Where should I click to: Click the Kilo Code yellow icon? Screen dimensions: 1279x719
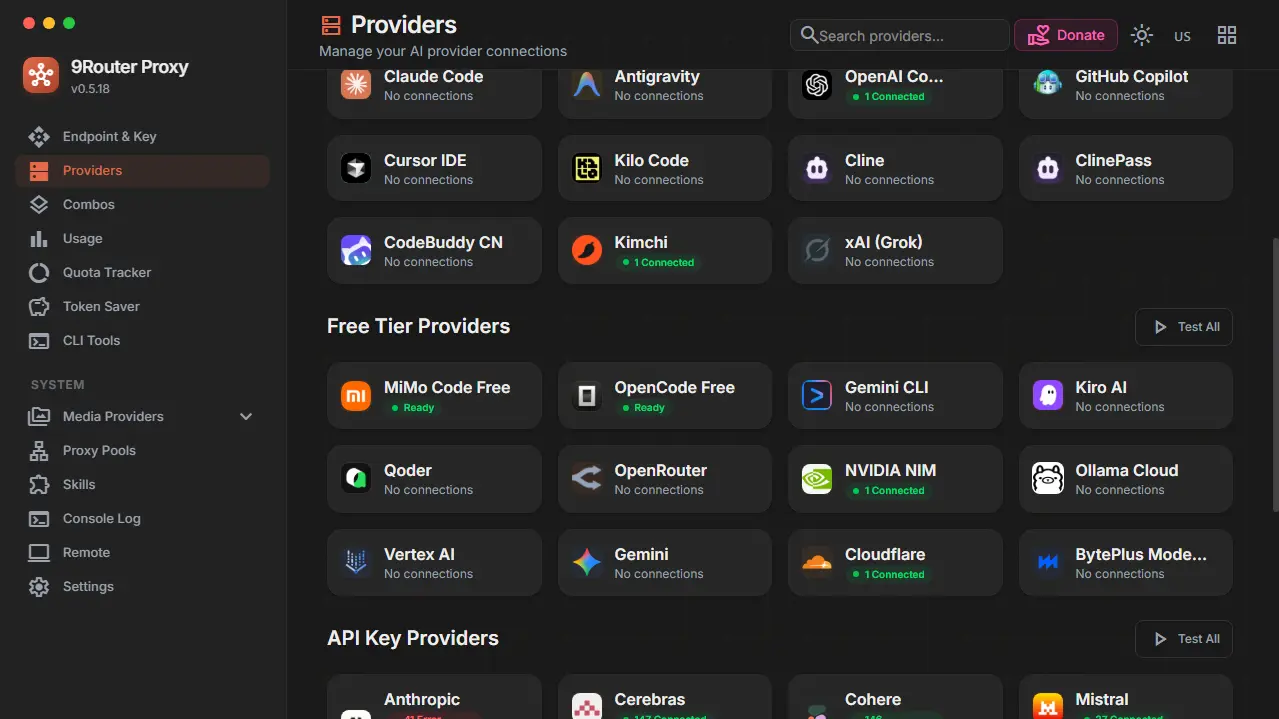586,168
